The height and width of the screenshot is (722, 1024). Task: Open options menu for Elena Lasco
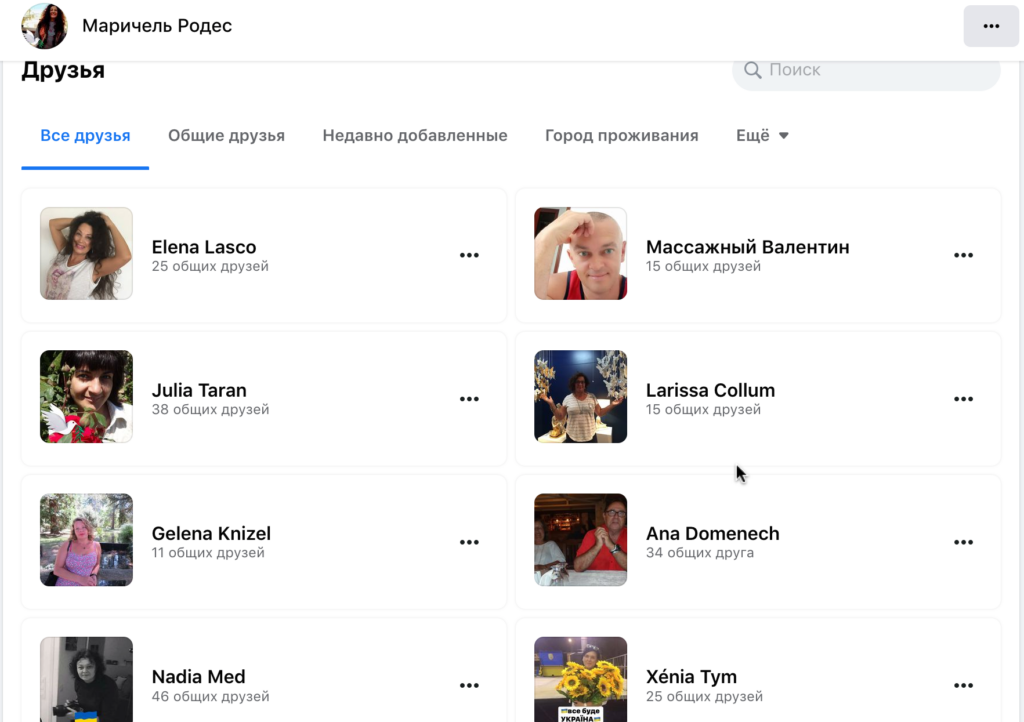tap(469, 255)
